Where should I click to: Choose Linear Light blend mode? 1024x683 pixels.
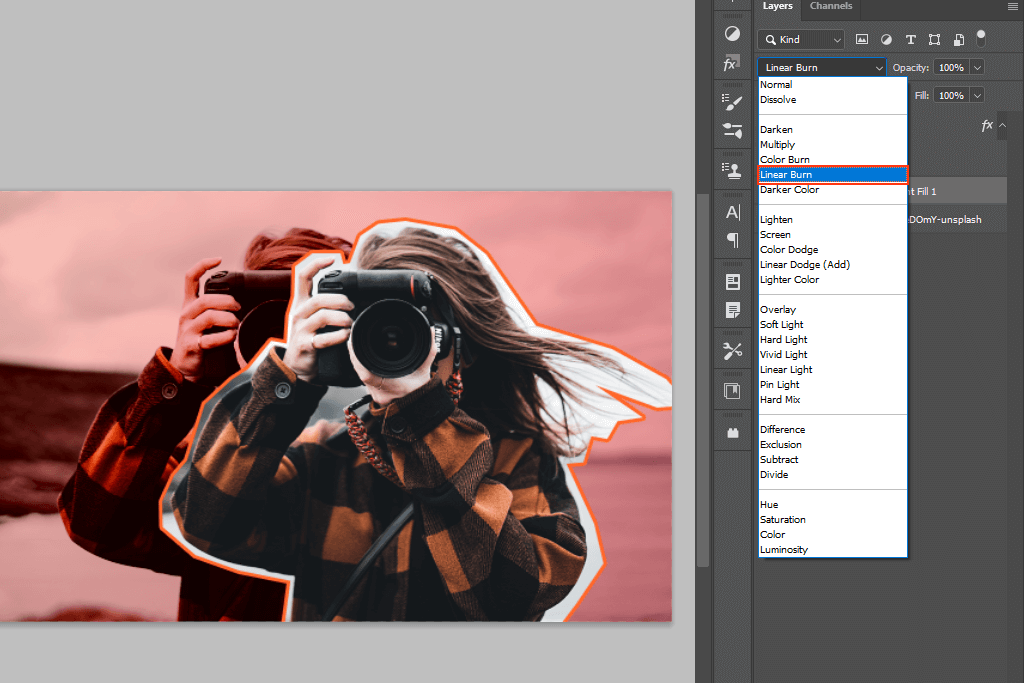(833, 370)
